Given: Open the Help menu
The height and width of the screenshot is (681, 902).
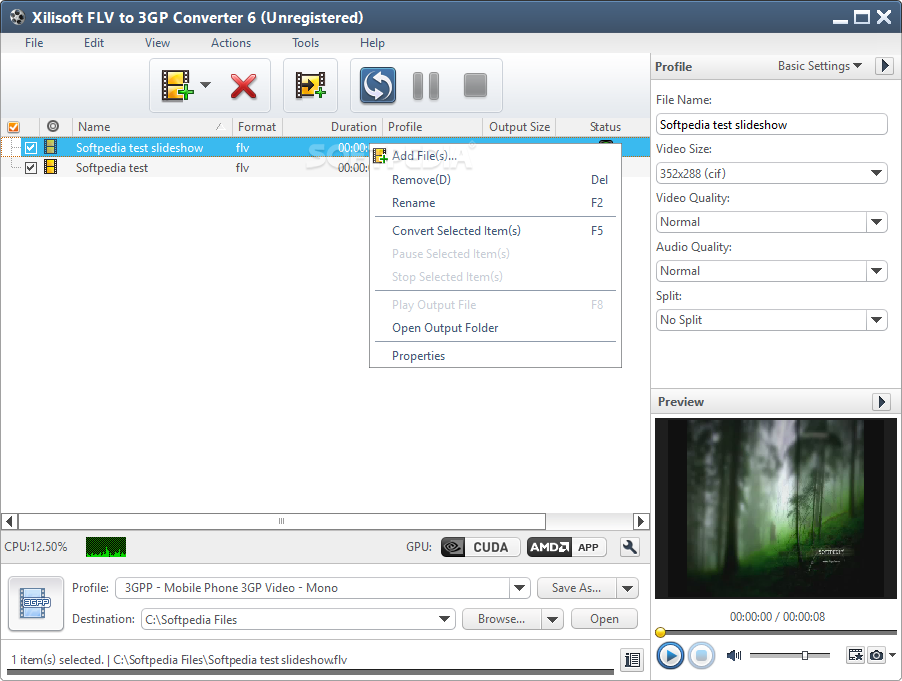Looking at the screenshot, I should [x=372, y=43].
